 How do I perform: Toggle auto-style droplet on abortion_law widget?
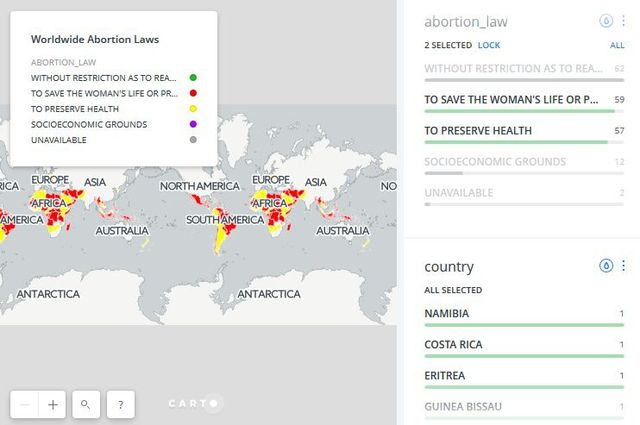click(x=605, y=21)
